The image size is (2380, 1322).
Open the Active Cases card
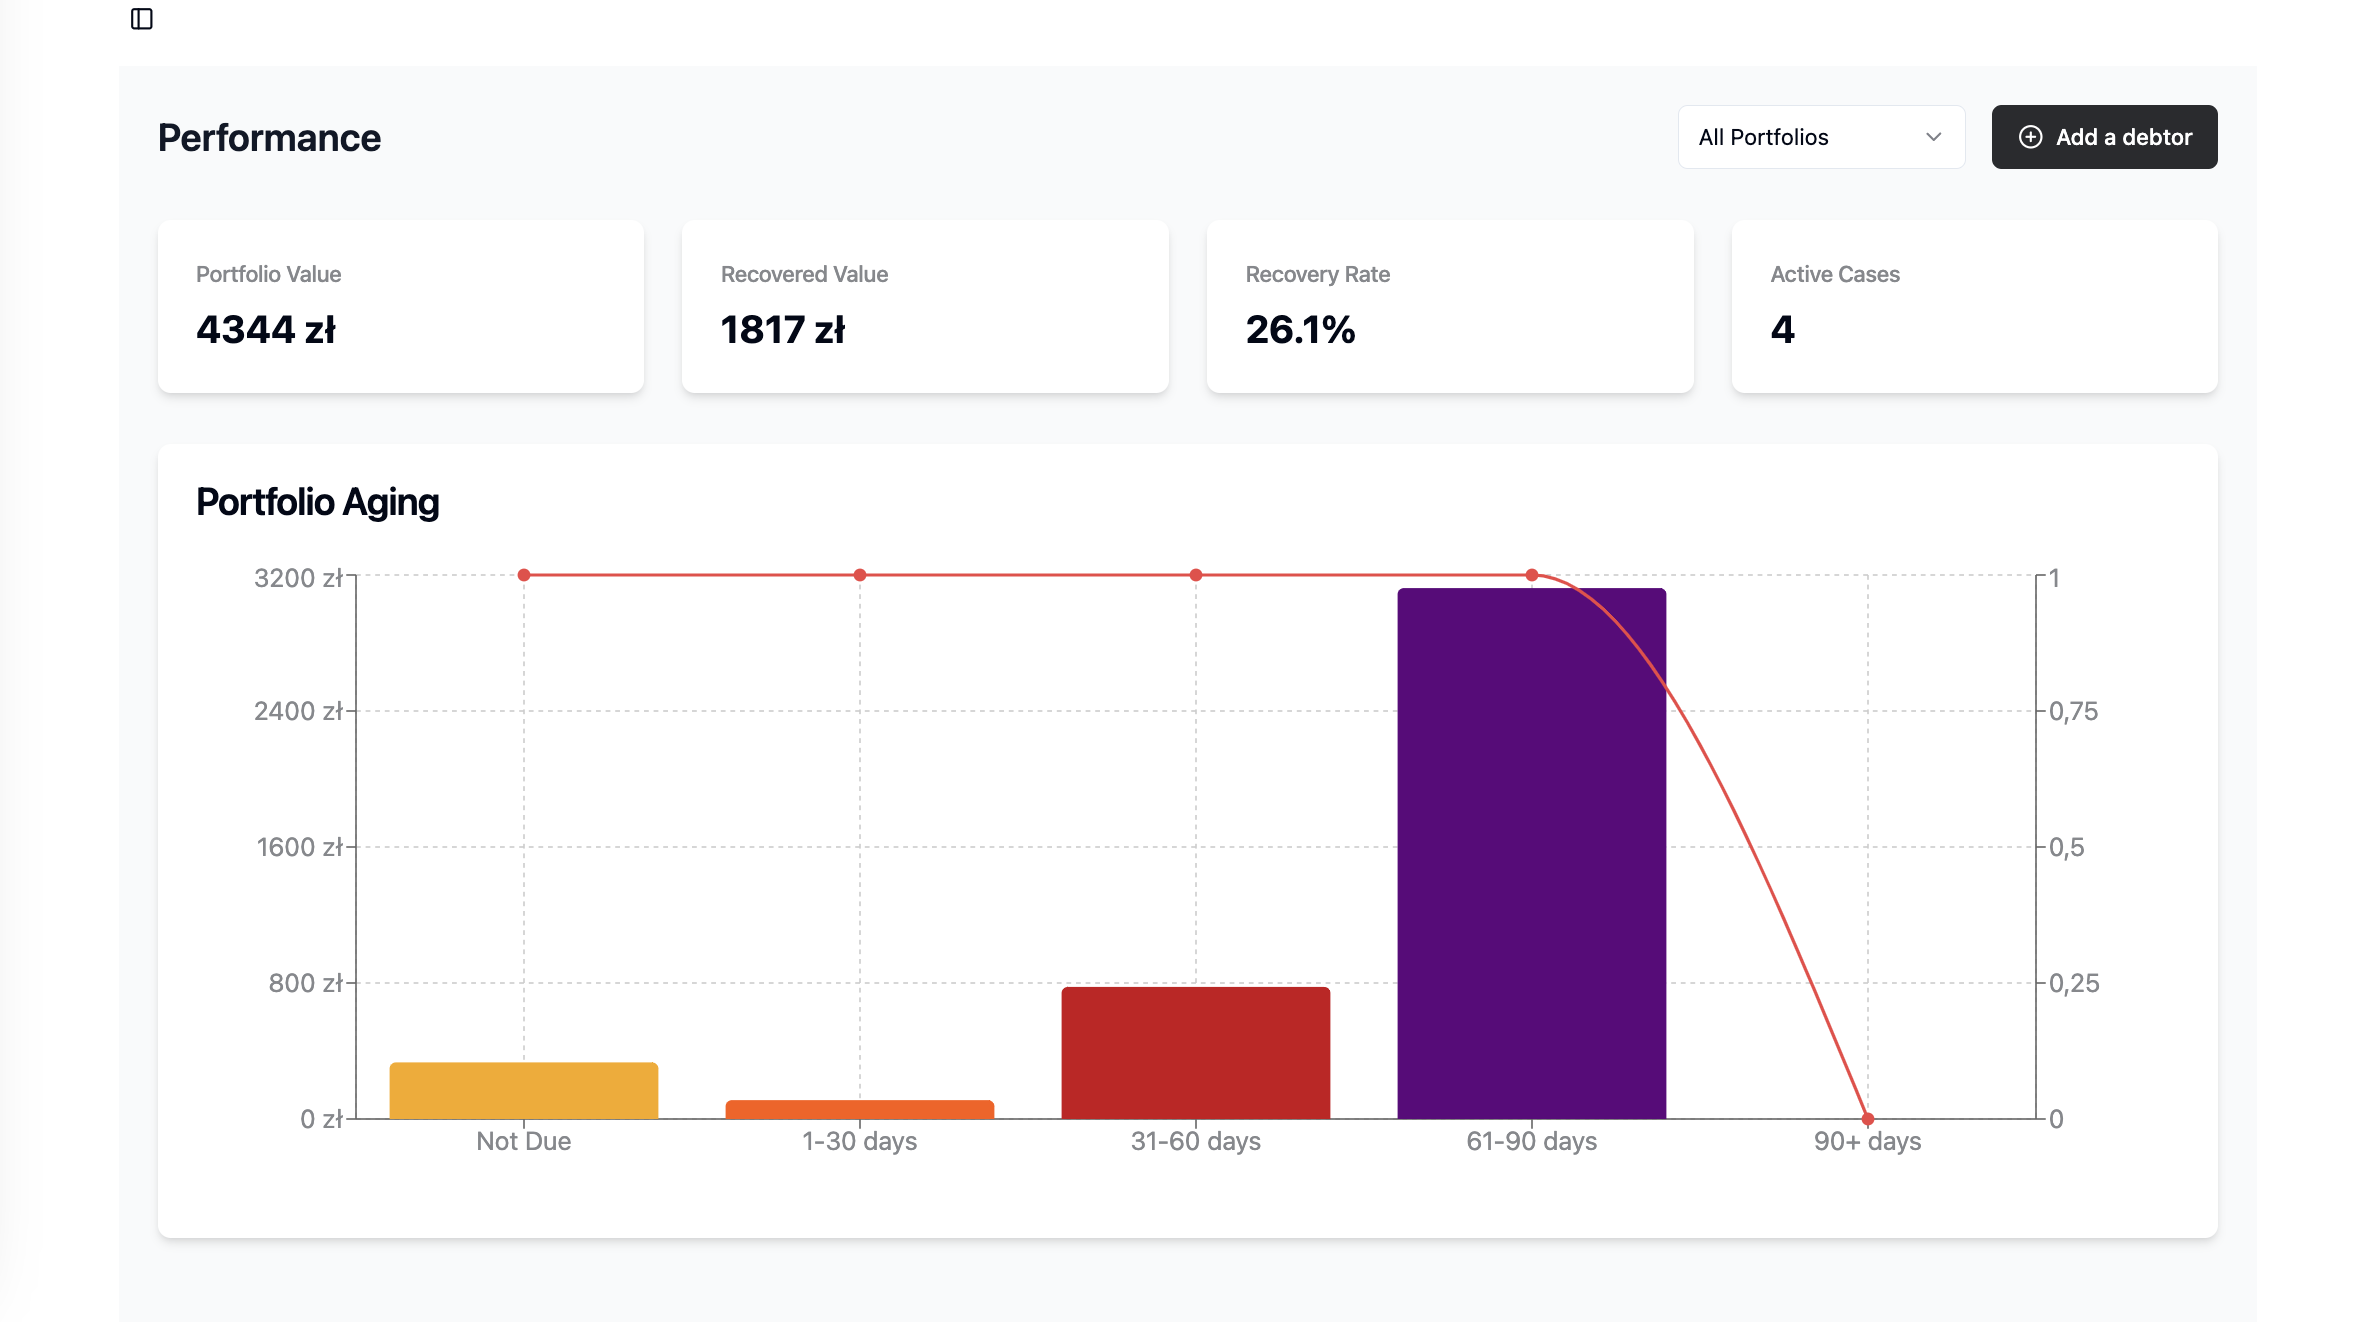click(x=1974, y=306)
